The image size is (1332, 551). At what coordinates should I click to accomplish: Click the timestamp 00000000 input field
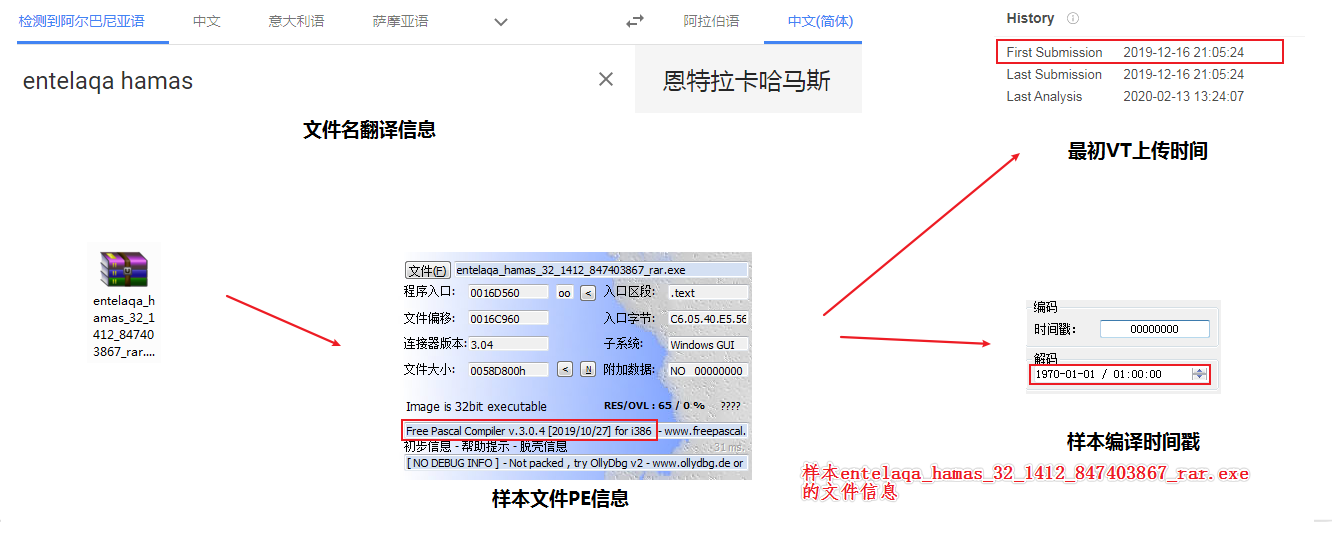point(1154,329)
